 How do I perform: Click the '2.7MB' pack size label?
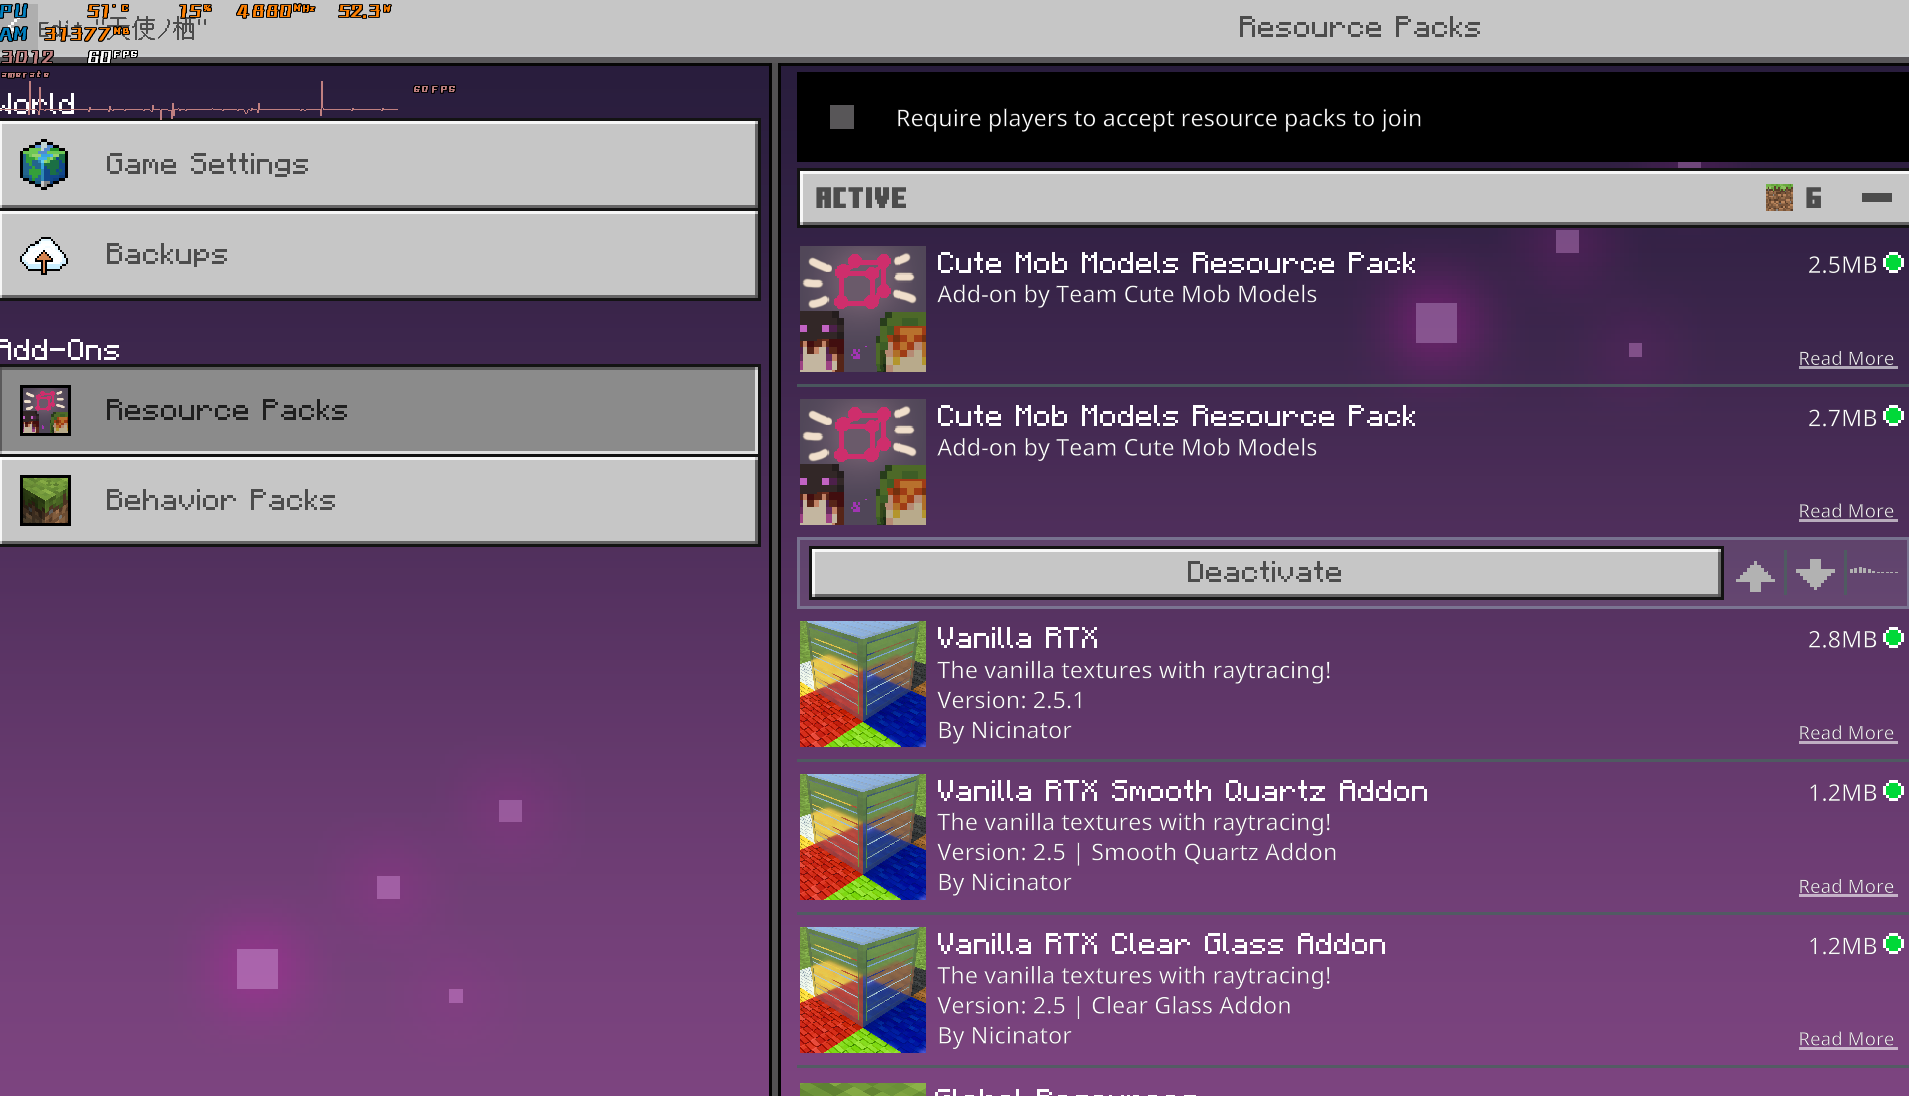point(1842,418)
